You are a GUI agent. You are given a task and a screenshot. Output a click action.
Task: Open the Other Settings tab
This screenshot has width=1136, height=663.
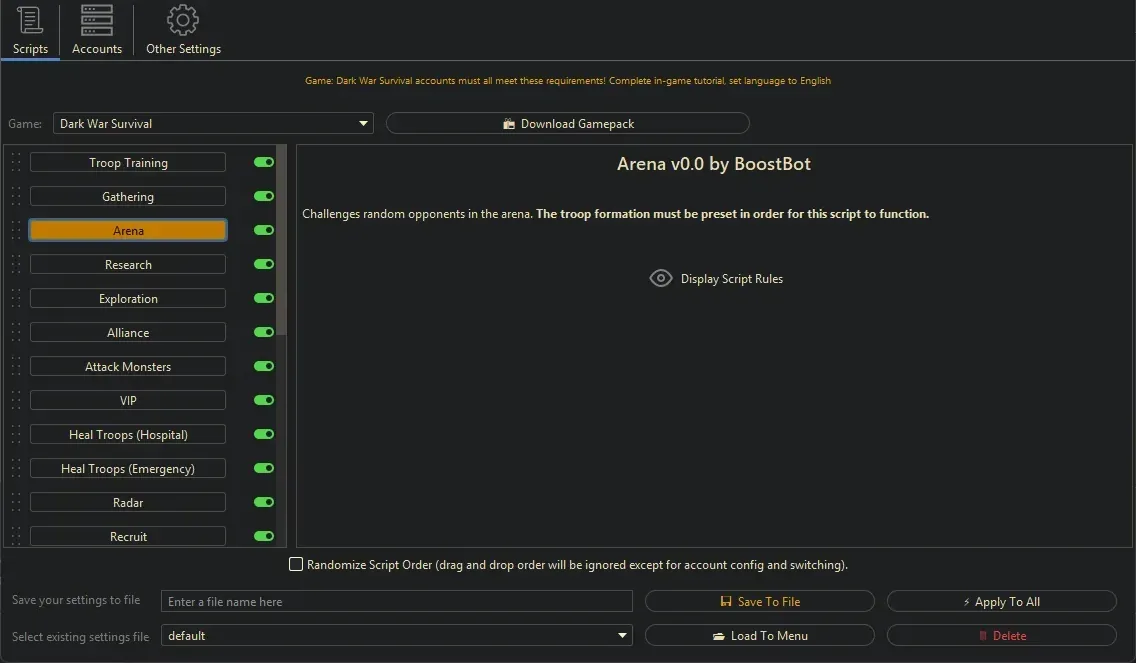[183, 30]
